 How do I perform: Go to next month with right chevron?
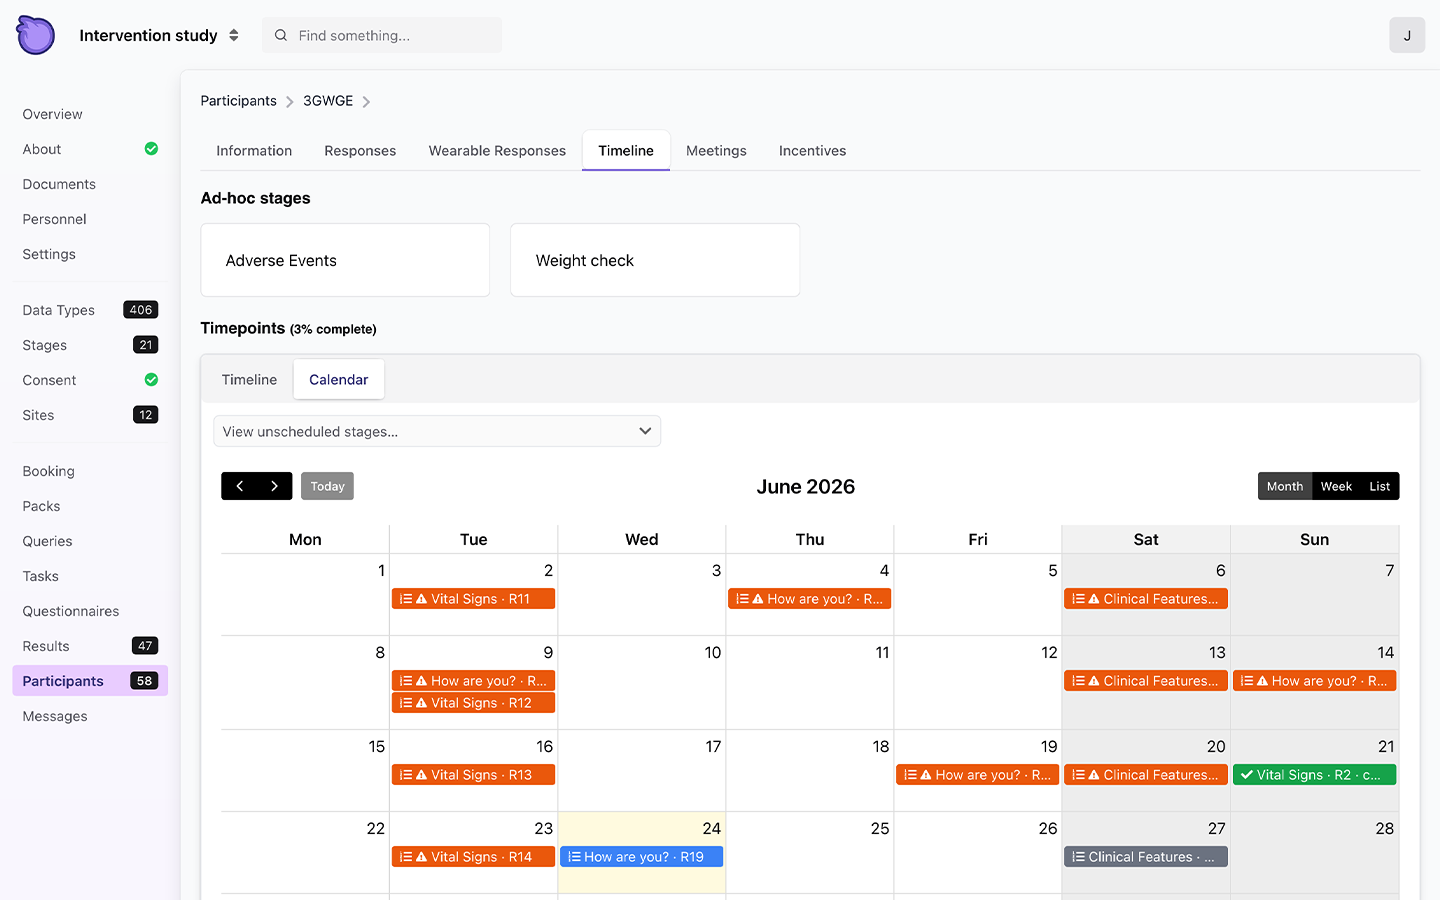pyautogui.click(x=274, y=486)
